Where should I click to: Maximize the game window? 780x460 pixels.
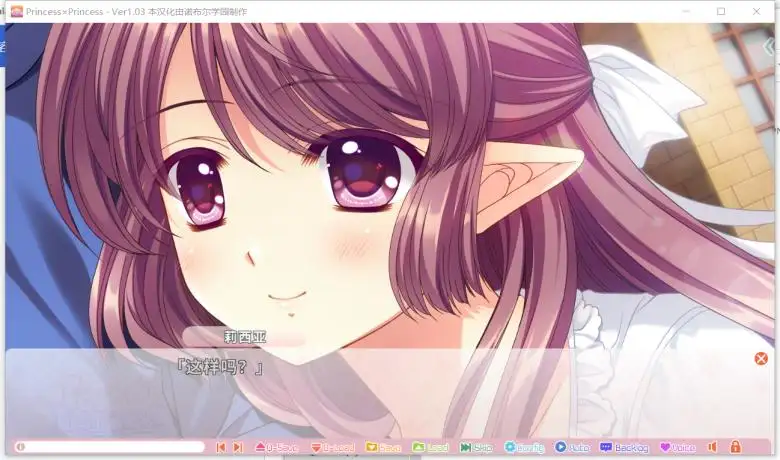point(721,11)
